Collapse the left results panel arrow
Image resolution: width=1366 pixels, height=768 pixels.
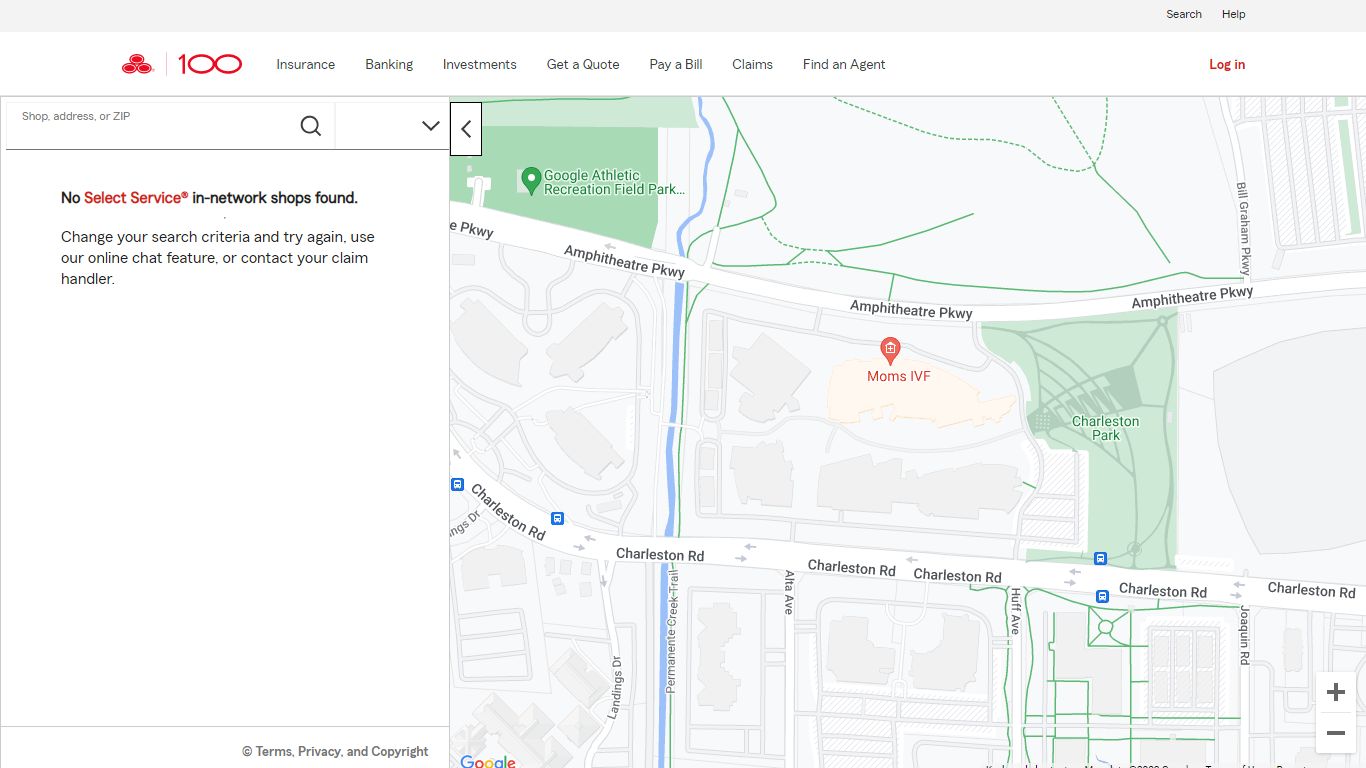[466, 129]
